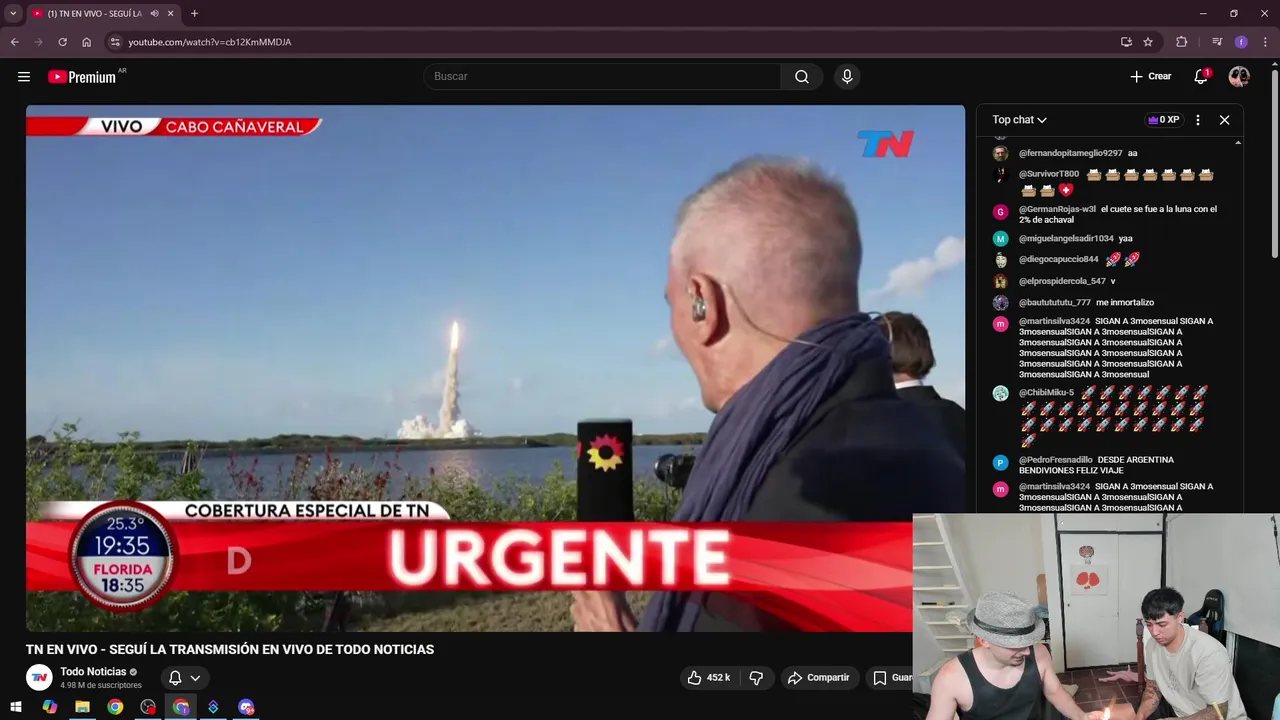Viewport: 1280px width, 720px height.
Task: Open first Chrome icon in taskbar
Action: point(115,707)
